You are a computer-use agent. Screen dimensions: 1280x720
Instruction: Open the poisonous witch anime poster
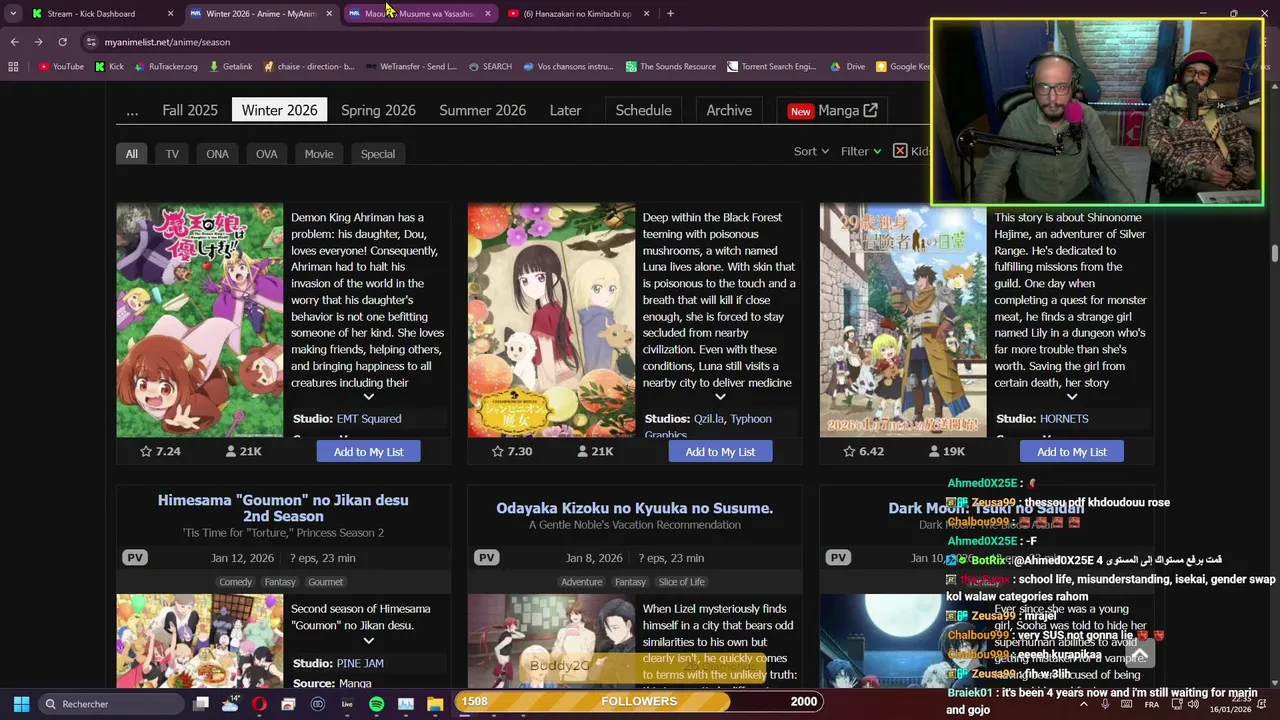pos(552,320)
